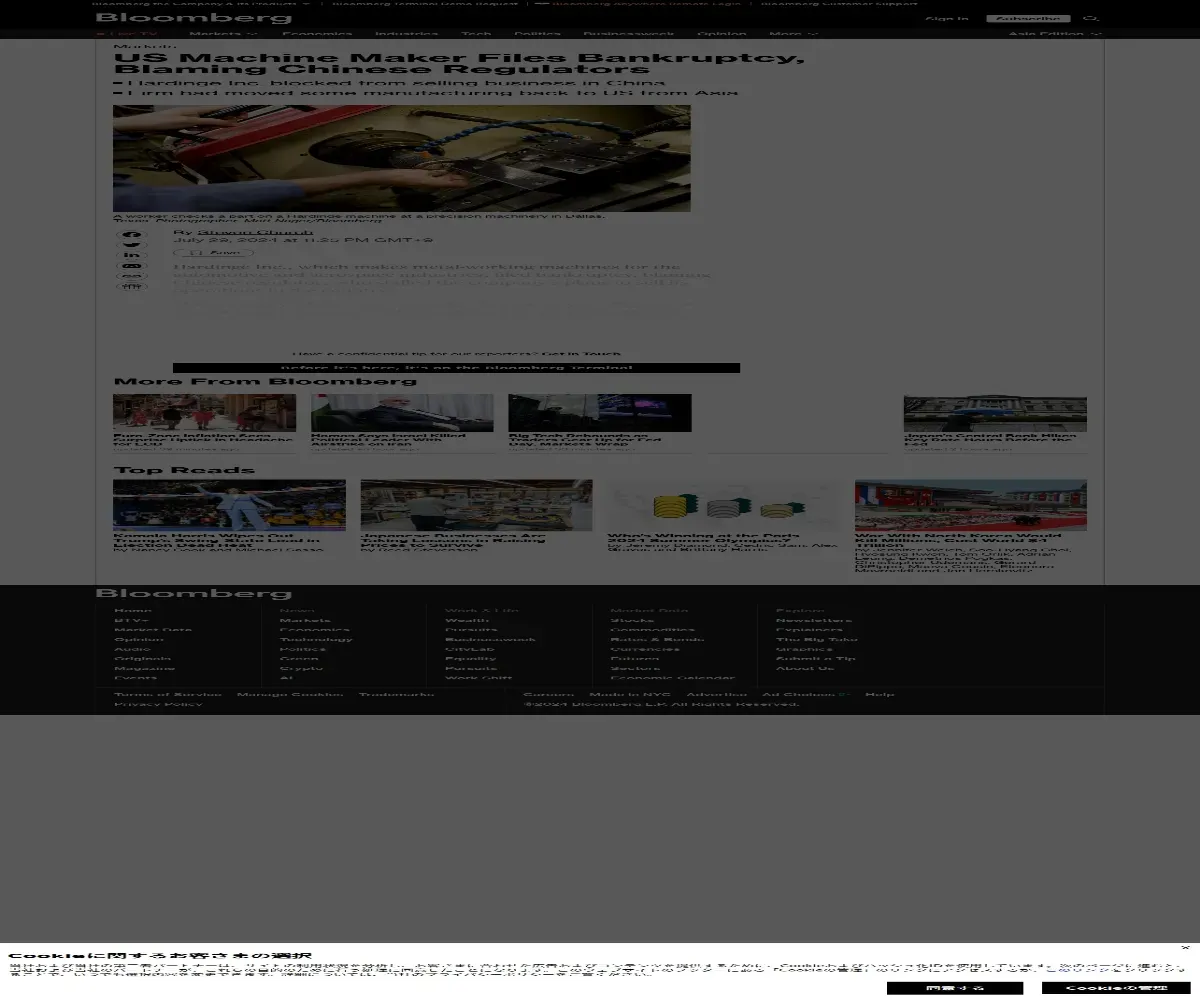
Task: Open Businessweek in the top navigation
Action: (629, 34)
